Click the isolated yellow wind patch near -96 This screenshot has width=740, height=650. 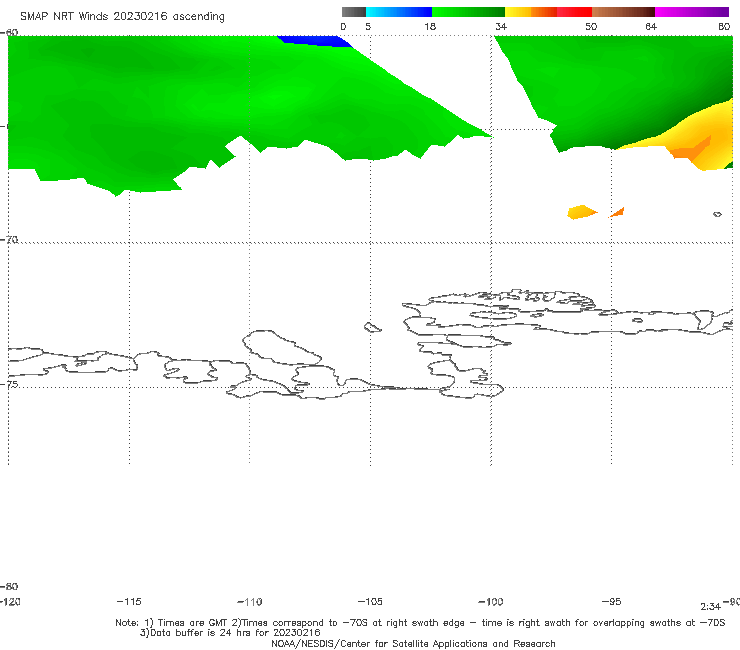[582, 212]
